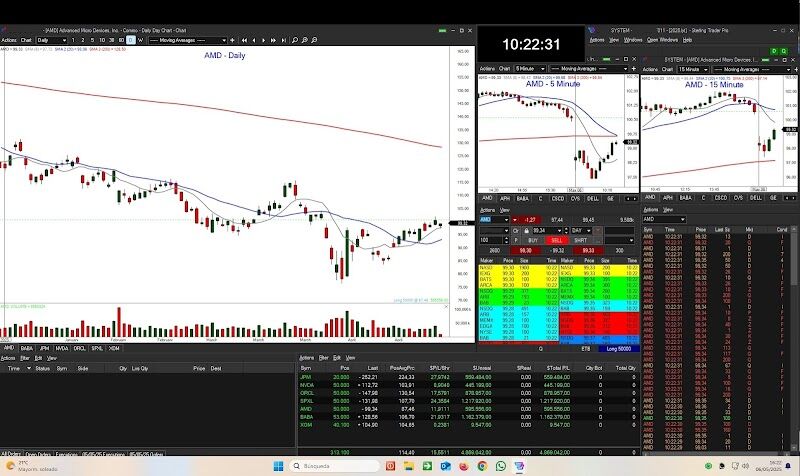
Task: Select BABA tab below Daily chart
Action: 27,348
